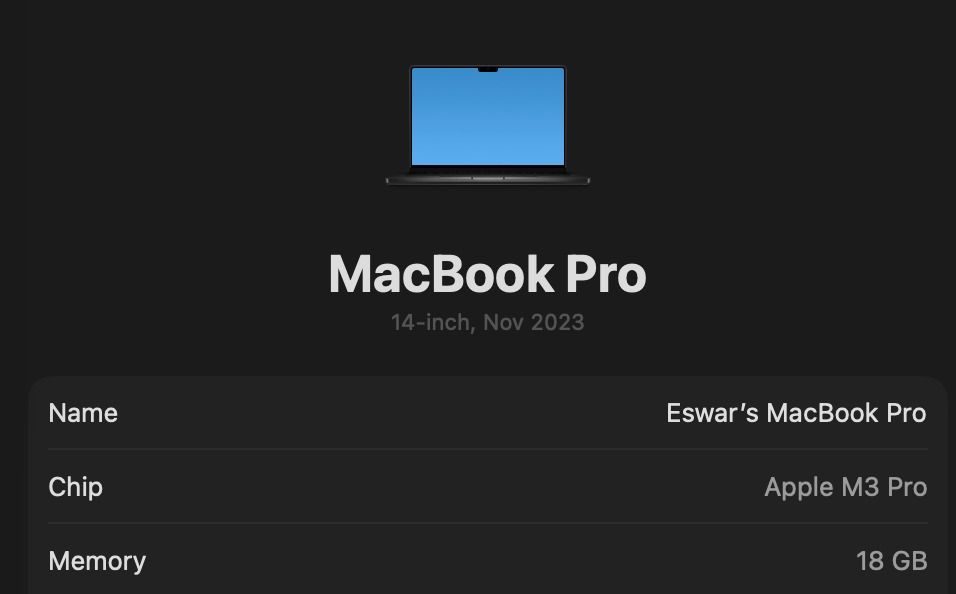Click the keyboard base of the laptop icon
Image resolution: width=956 pixels, height=594 pixels.
tap(487, 180)
